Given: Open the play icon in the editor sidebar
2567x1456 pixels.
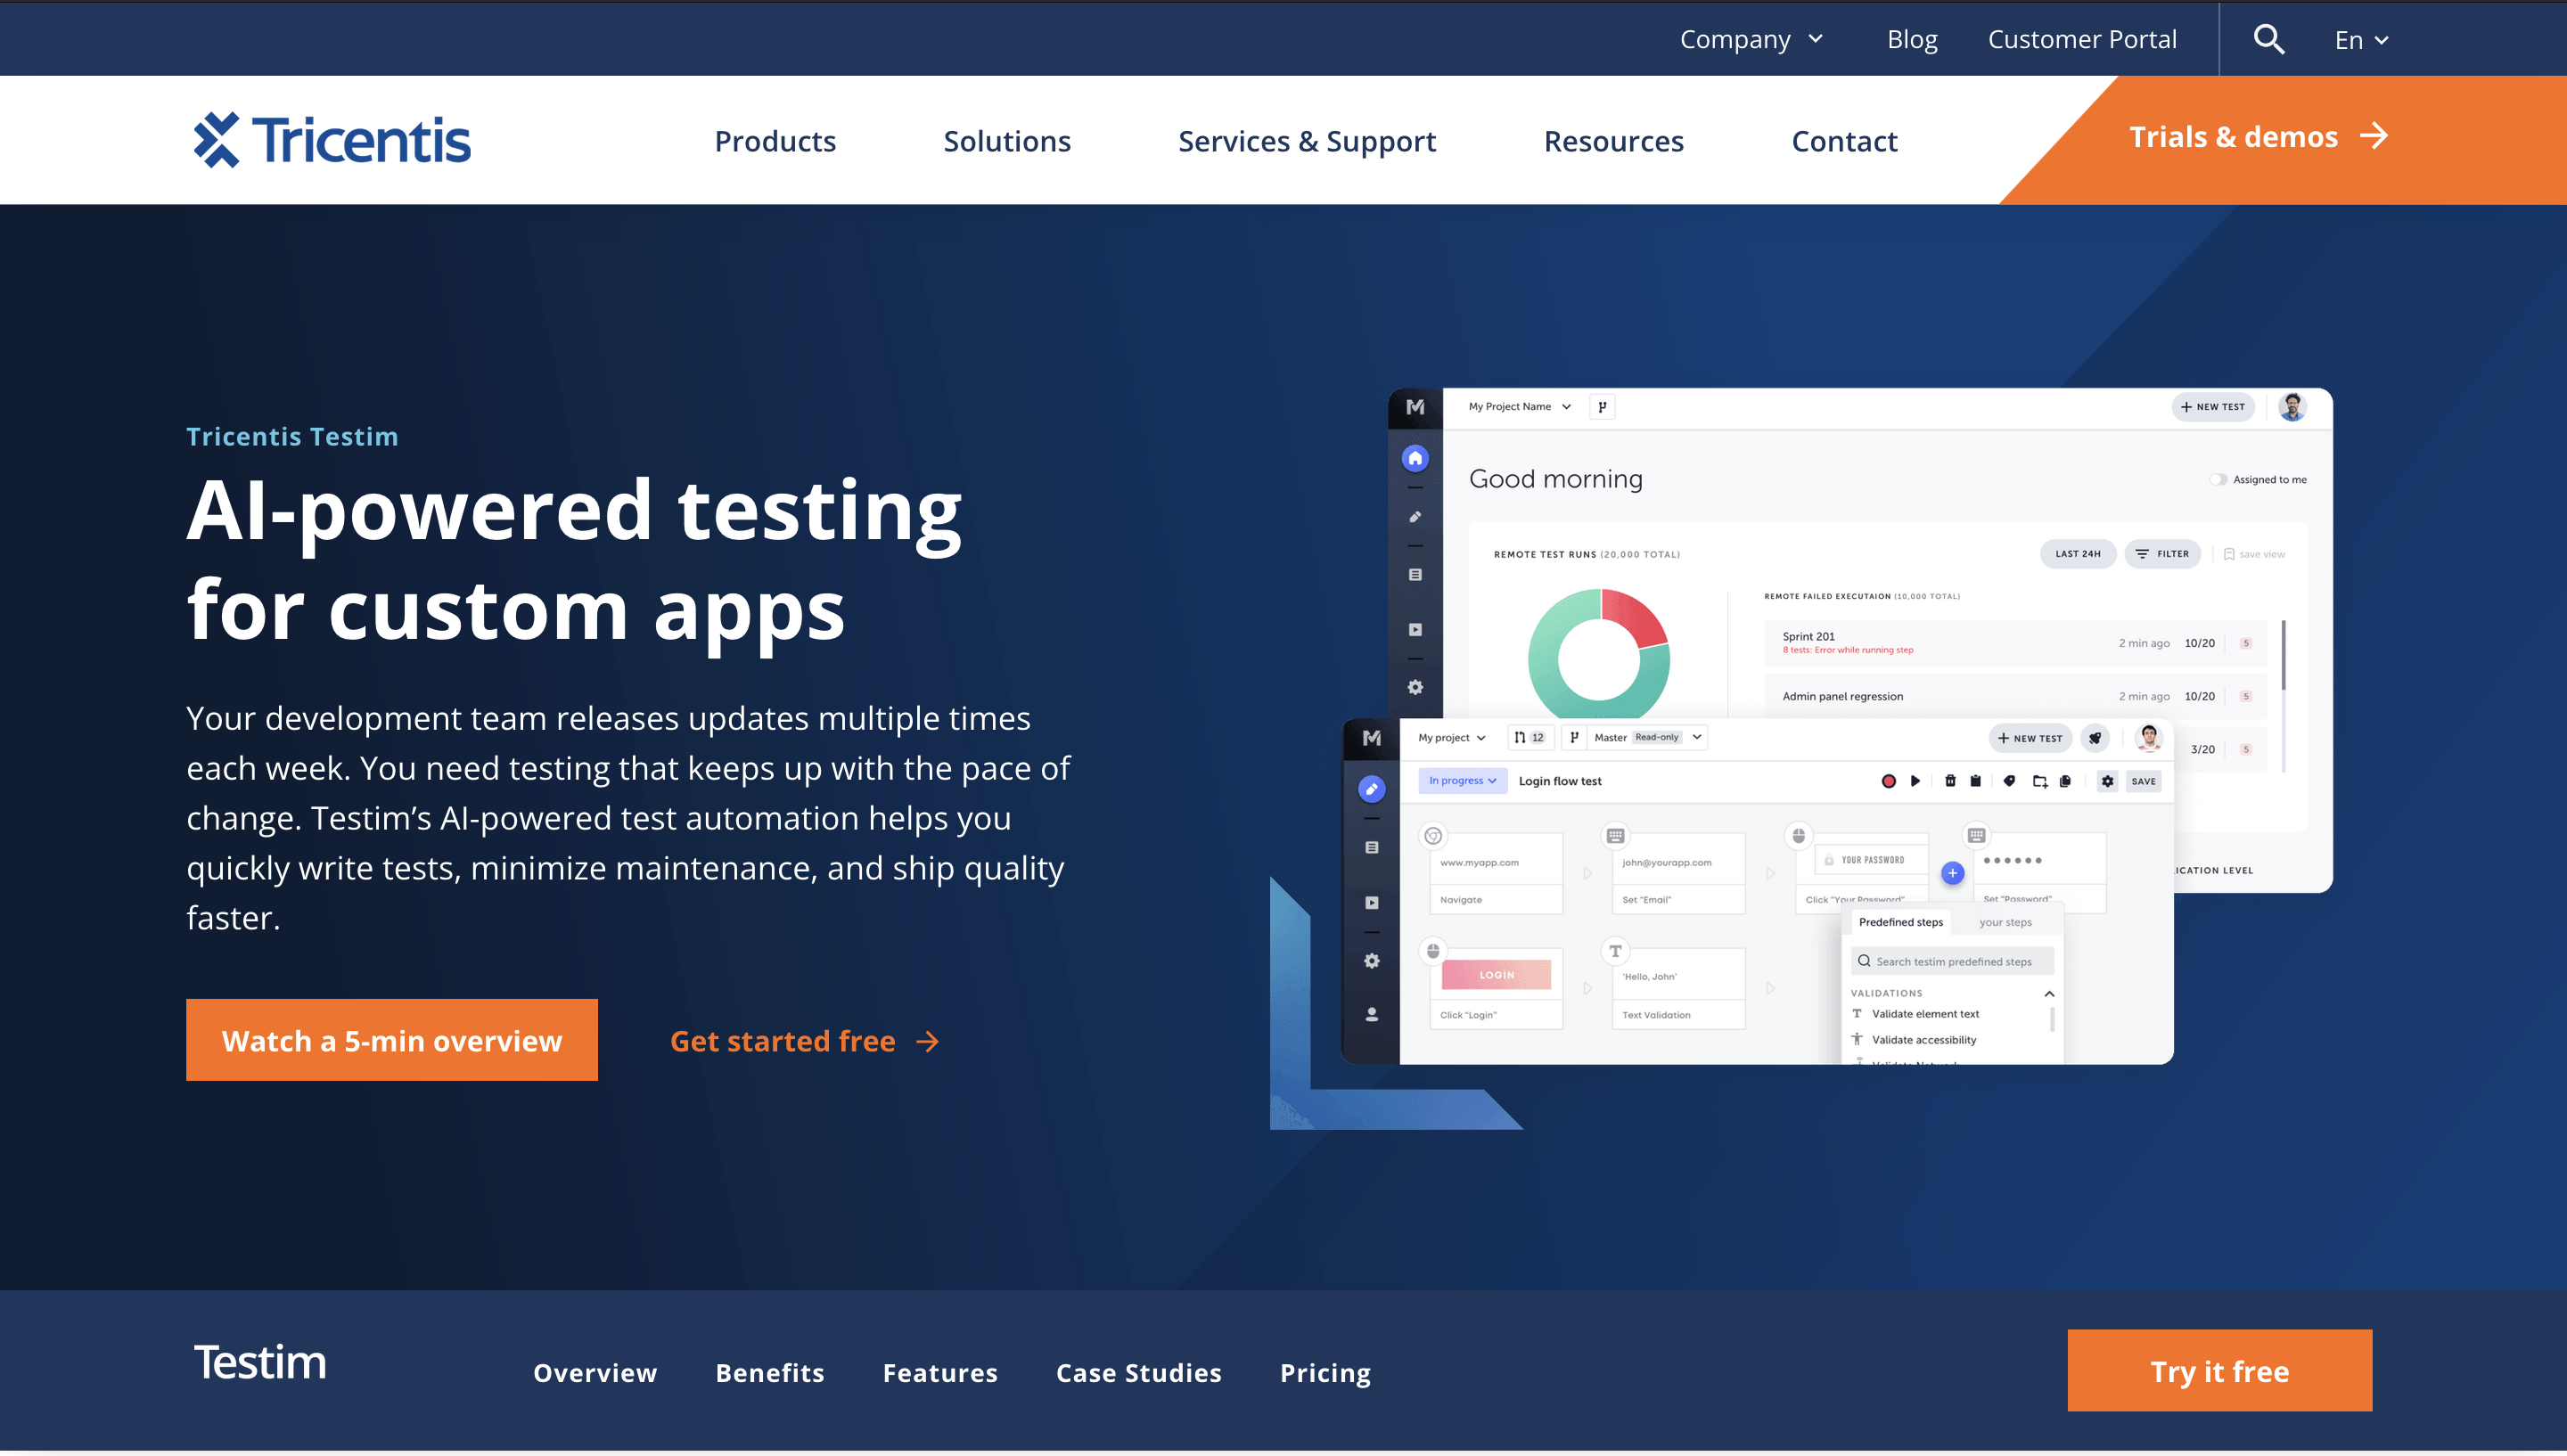Looking at the screenshot, I should tap(1372, 903).
